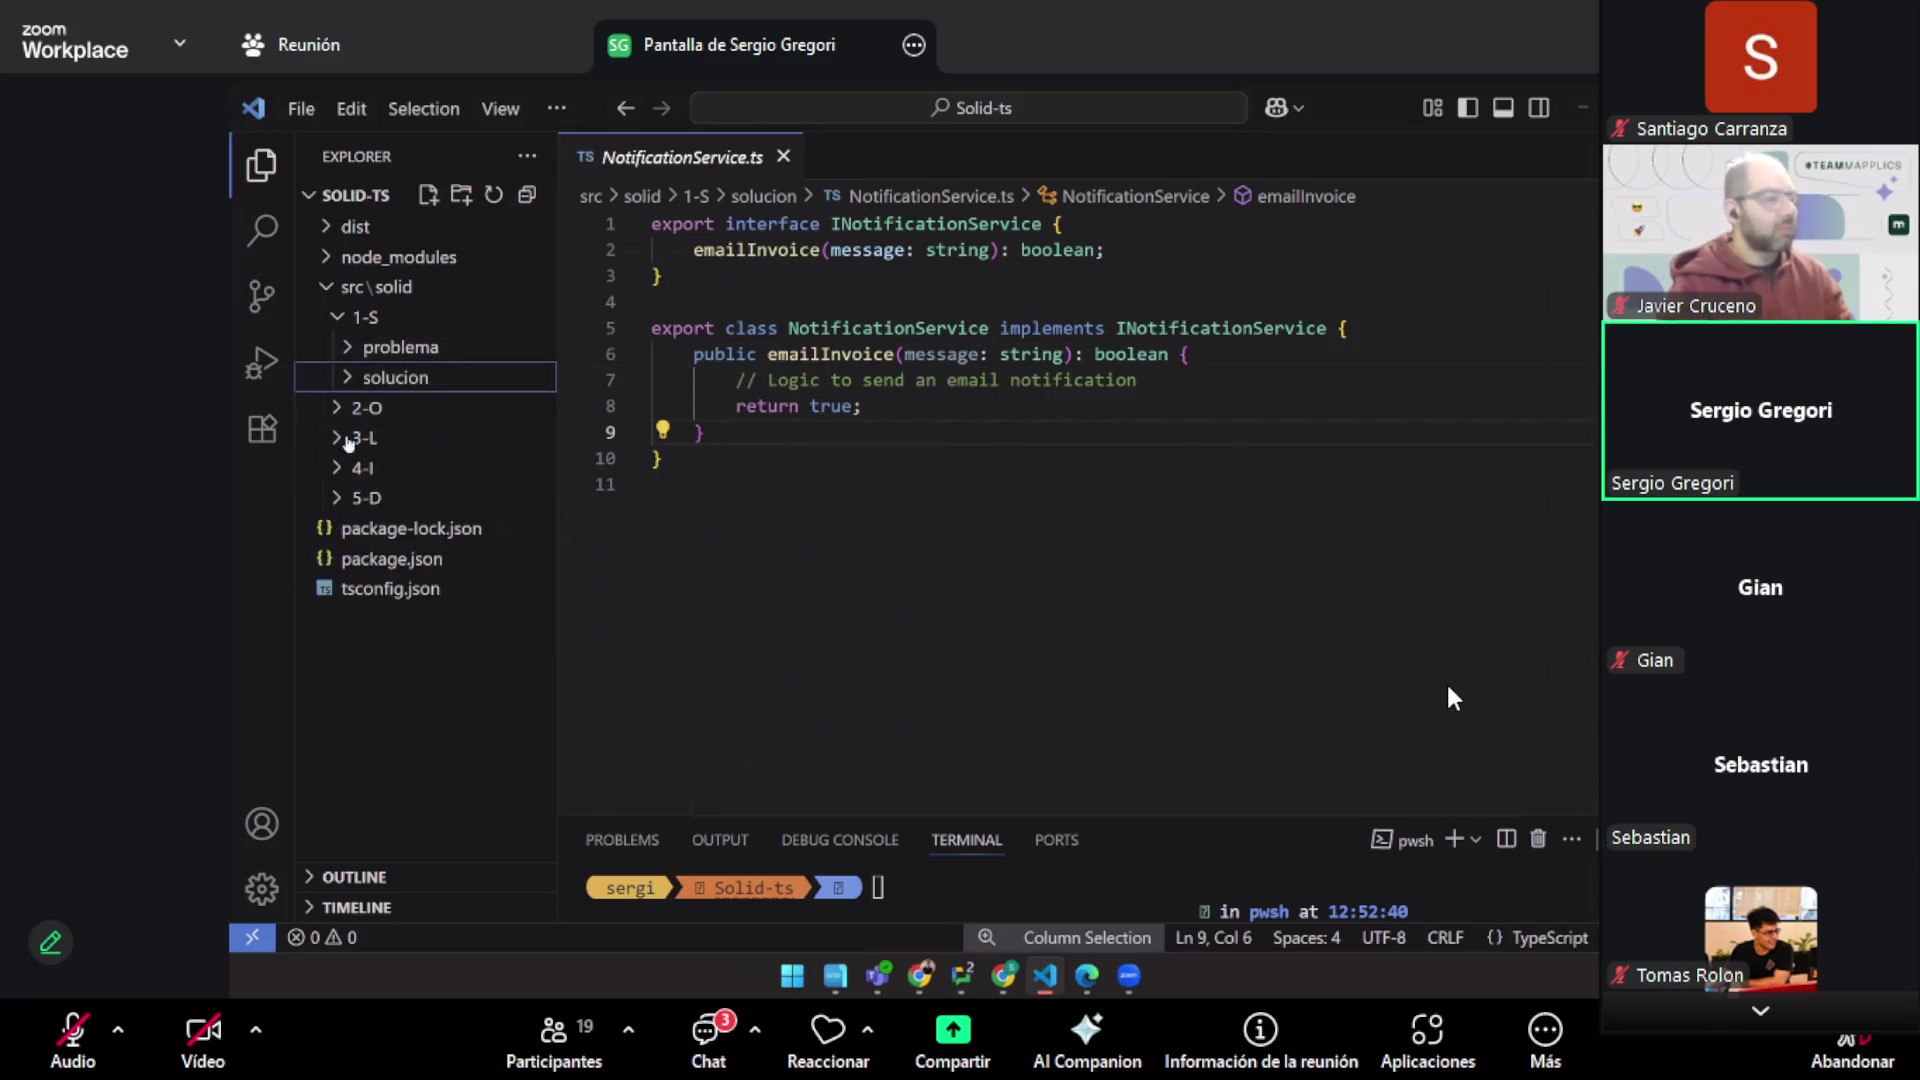Click the Refresh Explorer icon
Screen dimensions: 1920x1080
(494, 195)
